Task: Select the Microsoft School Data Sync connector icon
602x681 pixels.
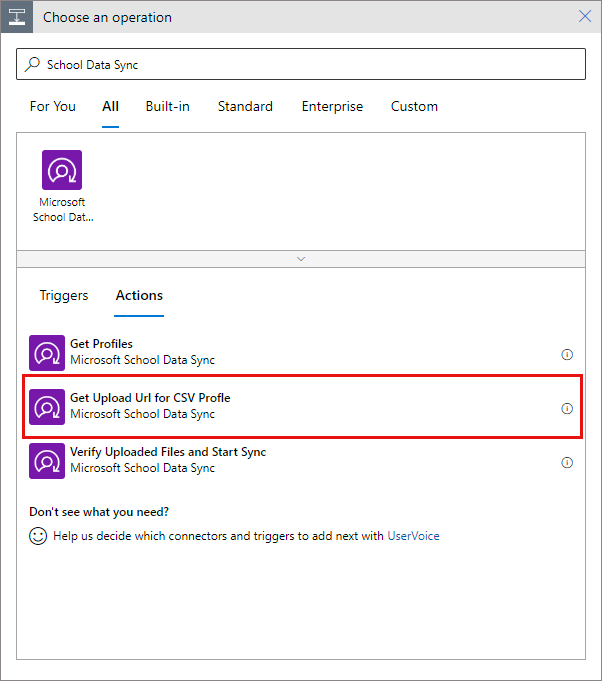Action: coord(62,170)
